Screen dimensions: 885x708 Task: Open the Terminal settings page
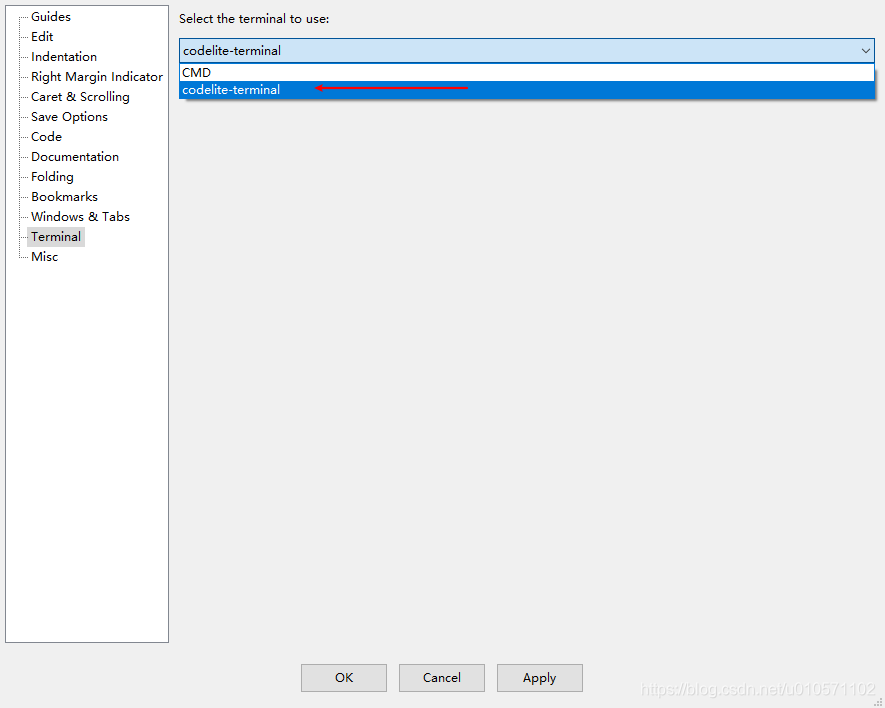tap(55, 236)
